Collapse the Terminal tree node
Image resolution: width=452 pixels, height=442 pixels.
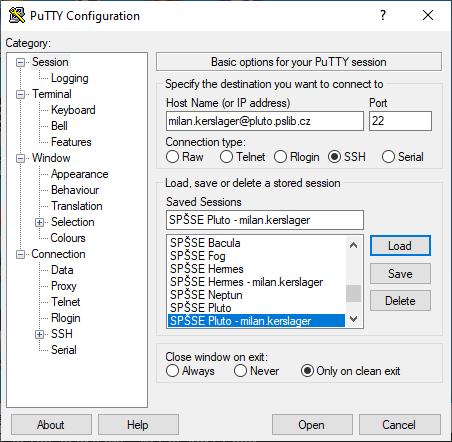pyautogui.click(x=21, y=94)
